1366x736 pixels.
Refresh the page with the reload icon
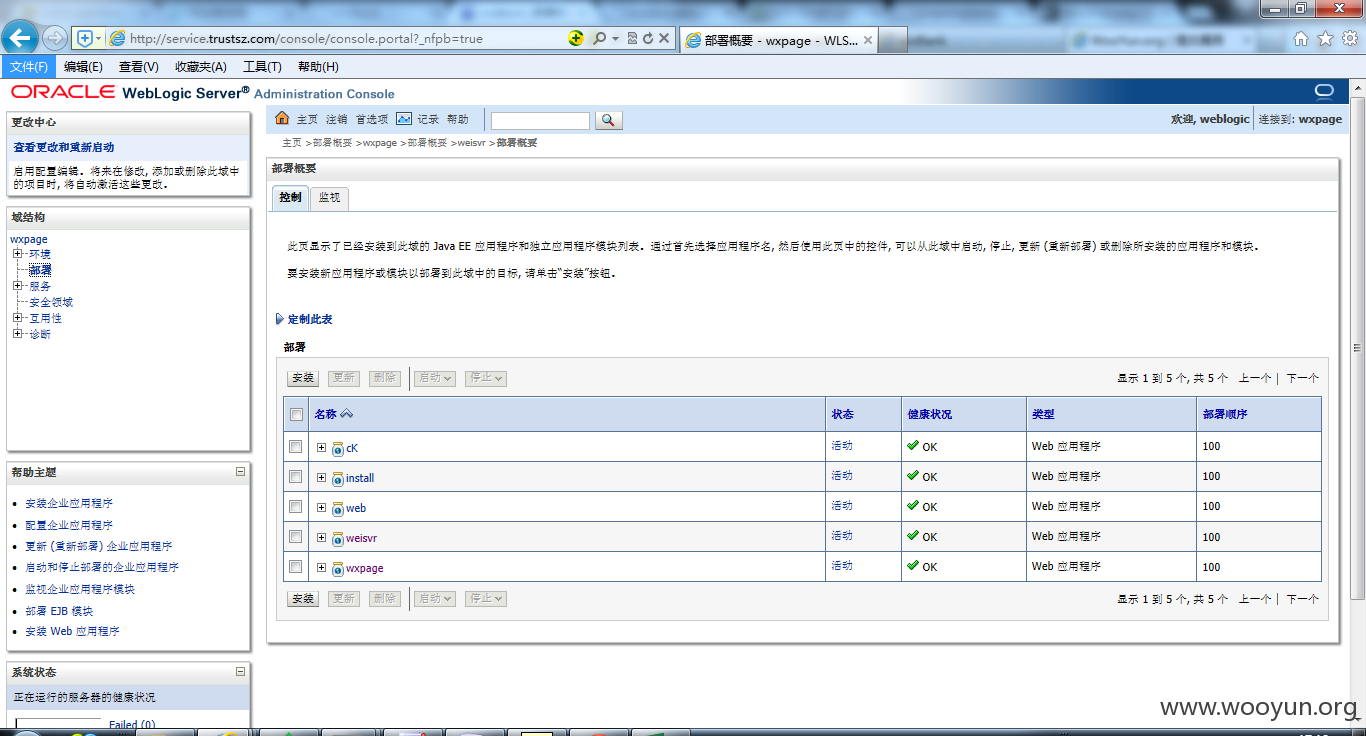(648, 38)
